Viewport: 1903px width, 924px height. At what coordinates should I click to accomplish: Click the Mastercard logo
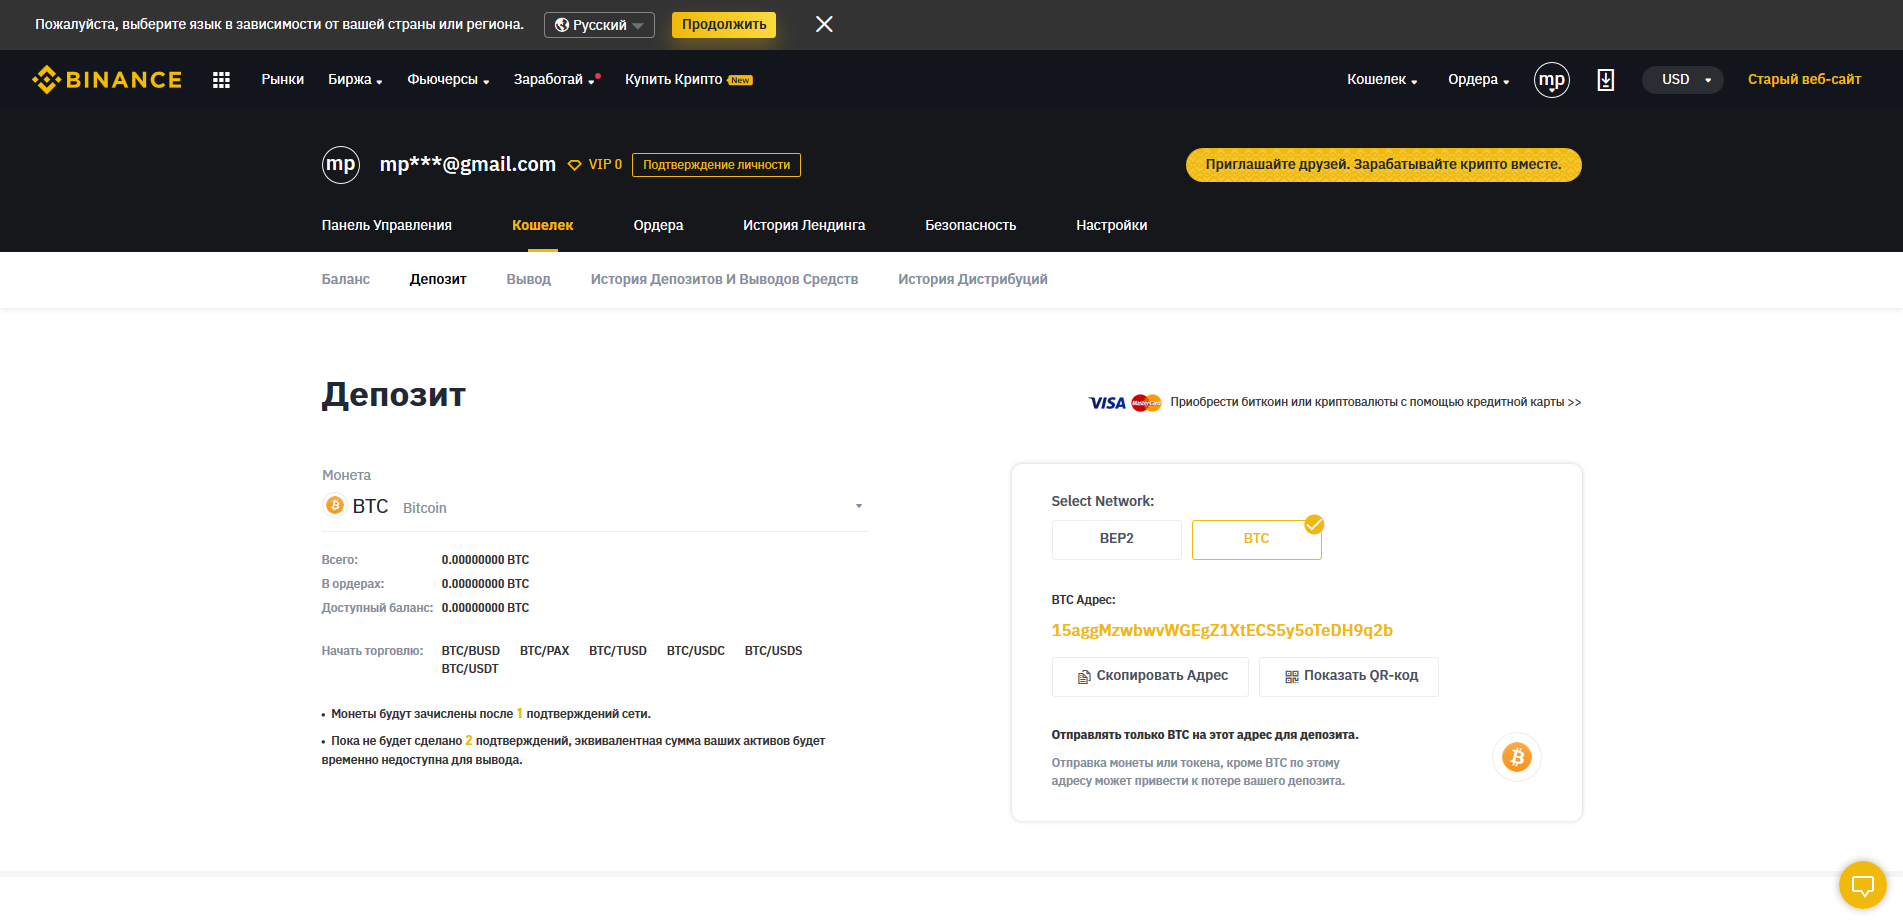[1146, 403]
